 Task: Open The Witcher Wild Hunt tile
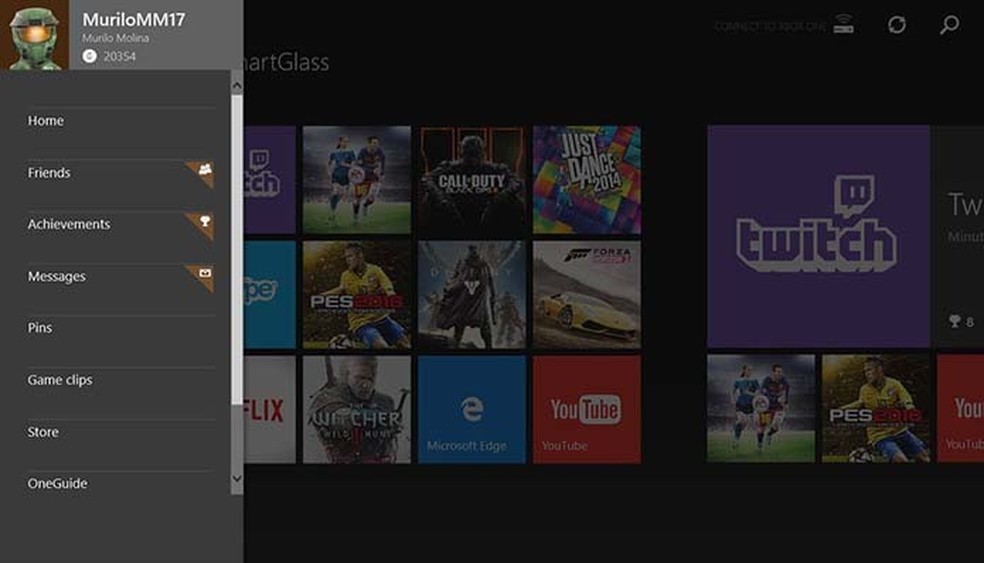[357, 410]
